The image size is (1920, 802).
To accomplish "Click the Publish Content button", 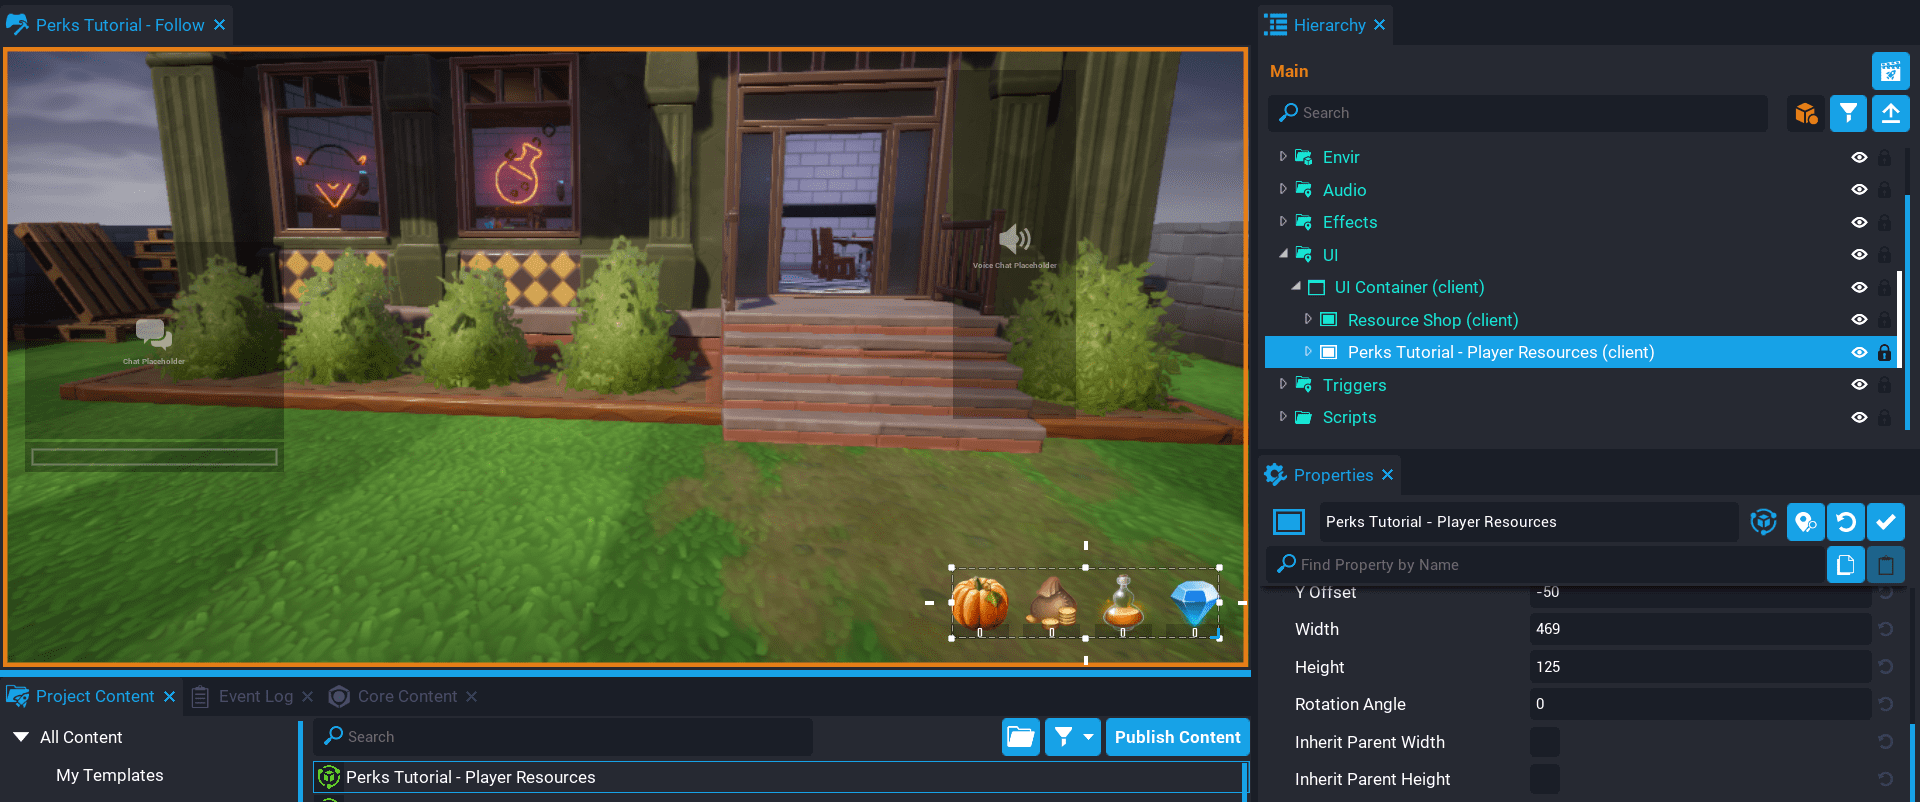I will [1177, 737].
